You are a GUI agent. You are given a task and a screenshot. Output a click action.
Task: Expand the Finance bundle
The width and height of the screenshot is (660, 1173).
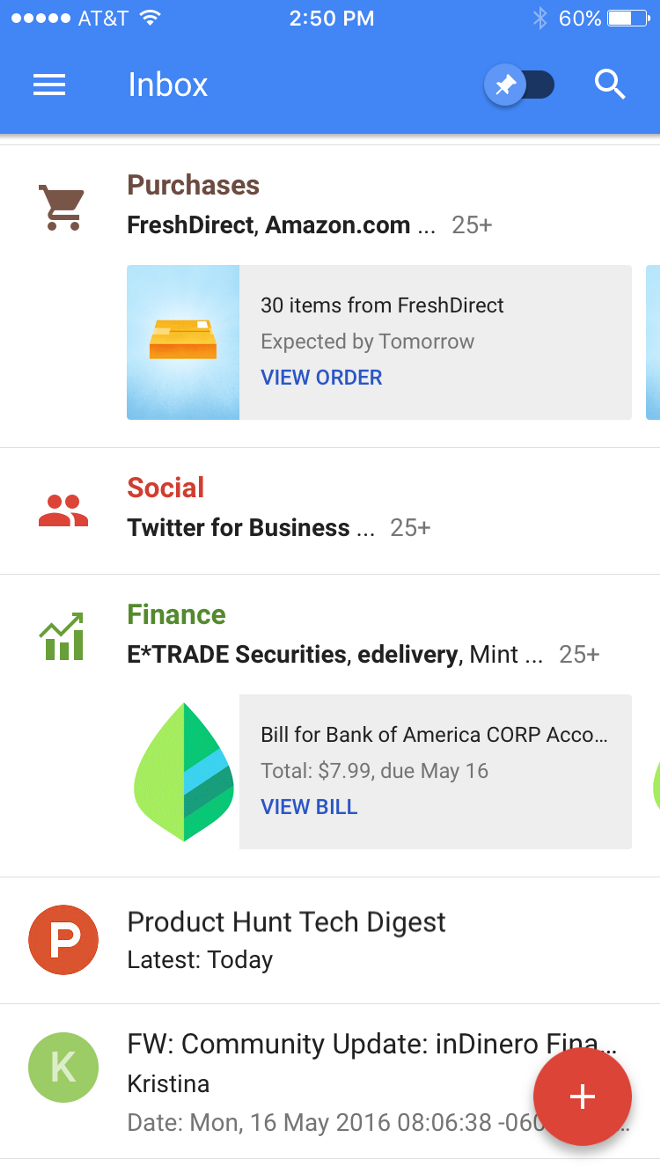(176, 615)
